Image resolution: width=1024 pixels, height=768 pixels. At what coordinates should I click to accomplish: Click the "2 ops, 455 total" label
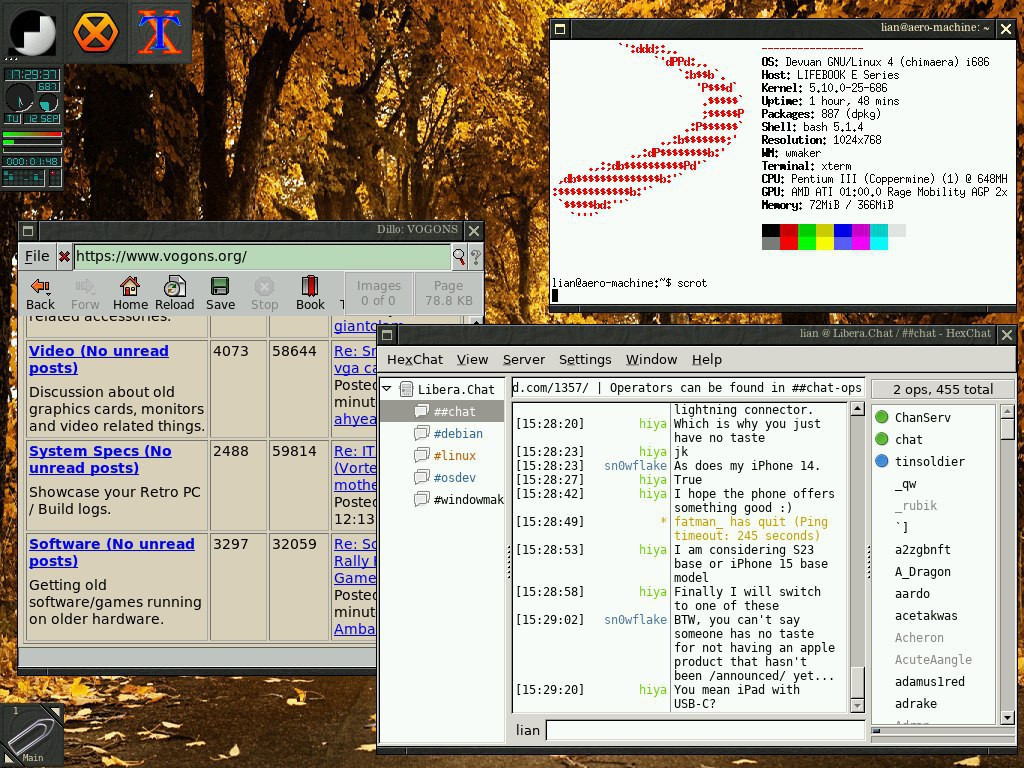click(943, 389)
